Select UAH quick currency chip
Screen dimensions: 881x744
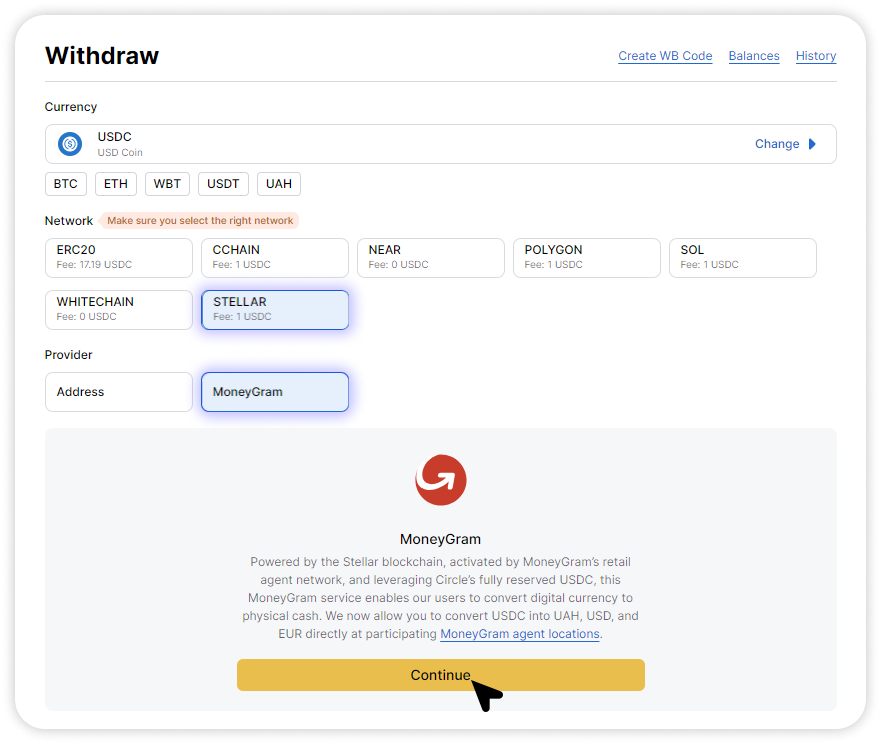coord(279,184)
